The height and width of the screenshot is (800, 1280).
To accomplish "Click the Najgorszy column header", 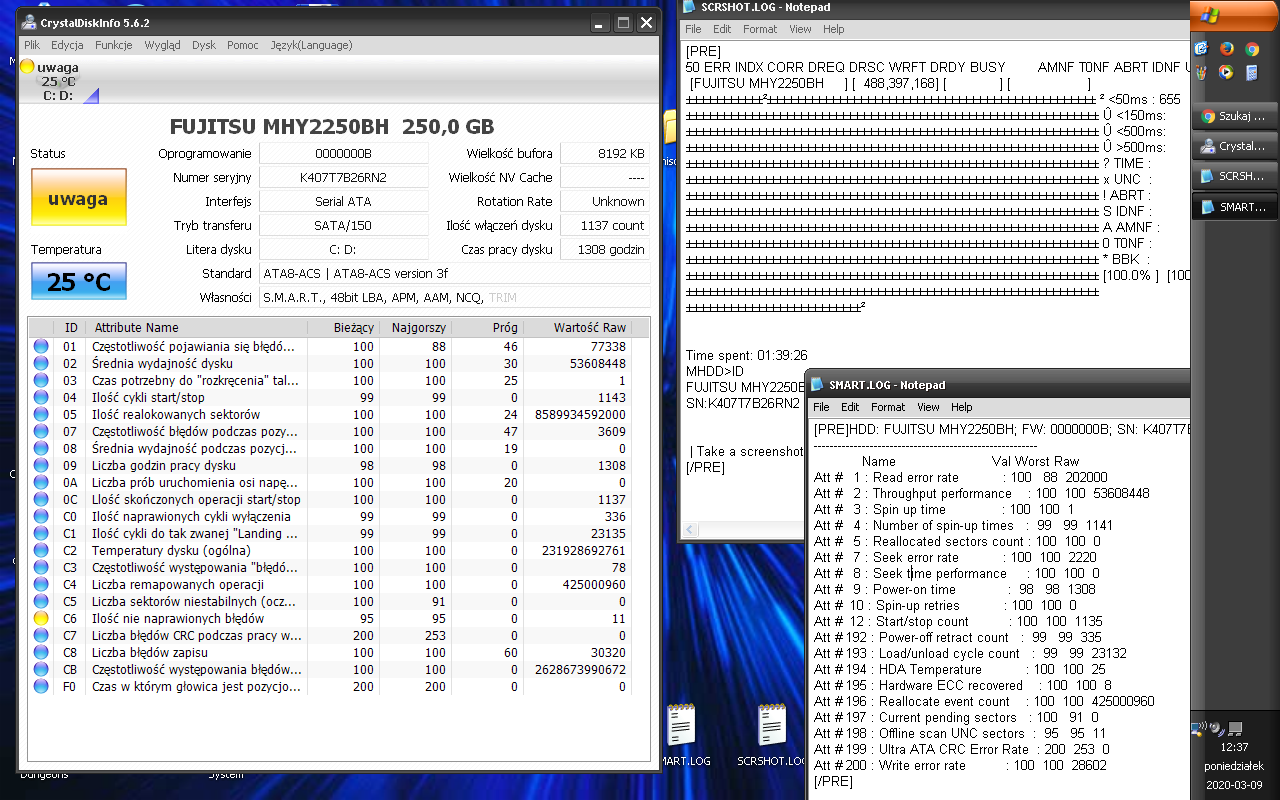I will pos(415,327).
